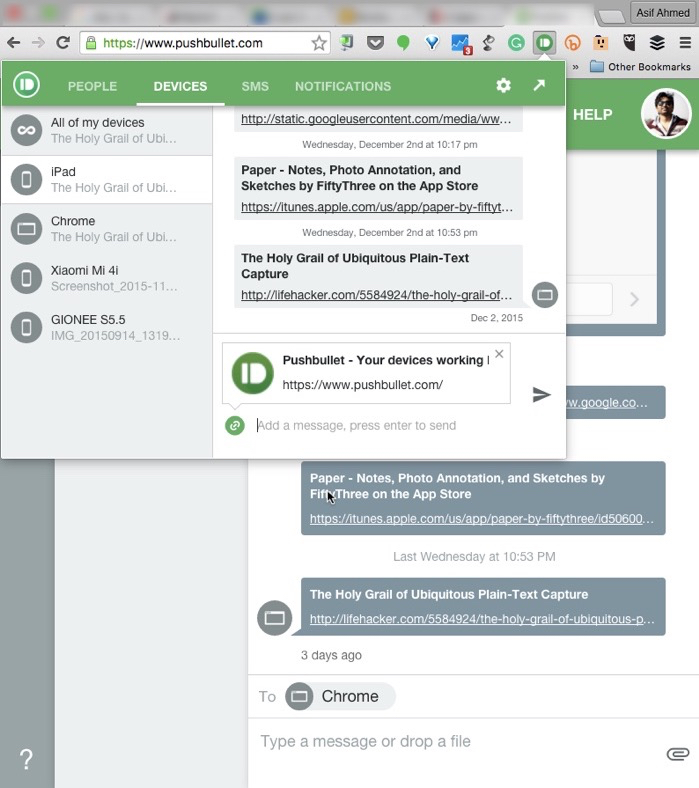This screenshot has width=699, height=788.
Task: Click the Chrome browser icon in device list
Action: [26, 229]
